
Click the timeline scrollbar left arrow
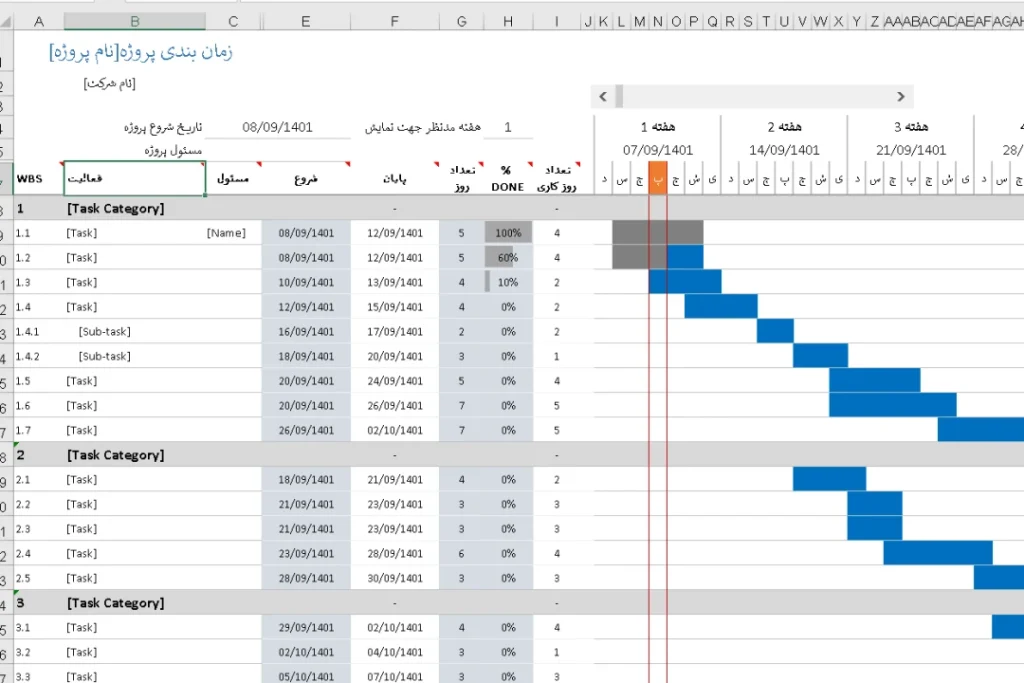pos(602,97)
